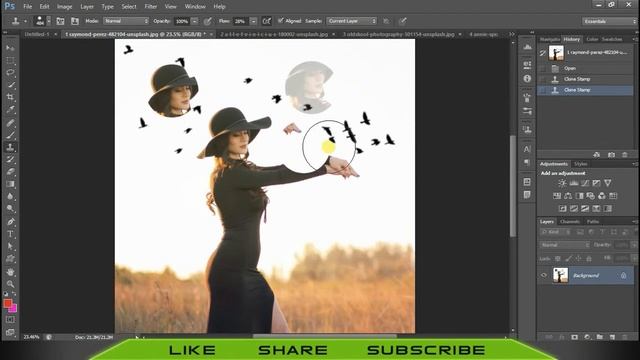Open the File menu
This screenshot has height=360, width=640.
27,7
